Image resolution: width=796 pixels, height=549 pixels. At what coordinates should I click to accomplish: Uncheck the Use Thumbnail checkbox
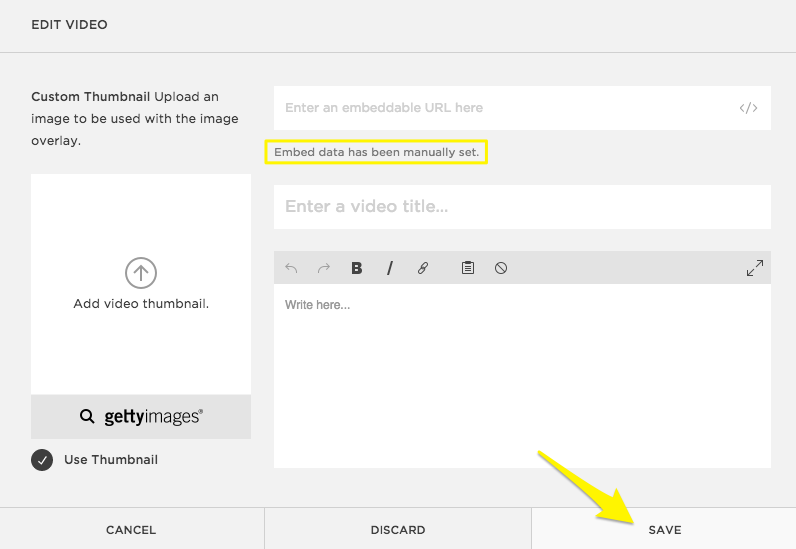[x=42, y=460]
